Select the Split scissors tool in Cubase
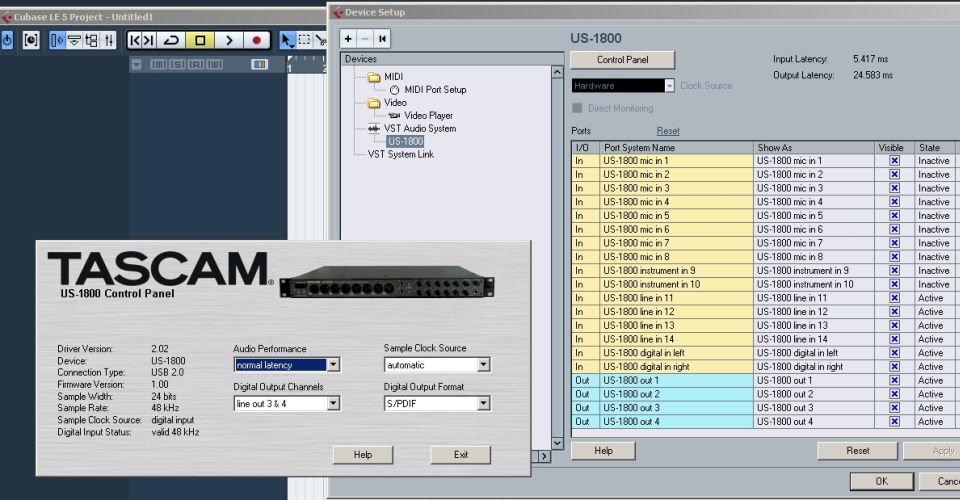Viewport: 960px width, 500px height. coord(320,40)
